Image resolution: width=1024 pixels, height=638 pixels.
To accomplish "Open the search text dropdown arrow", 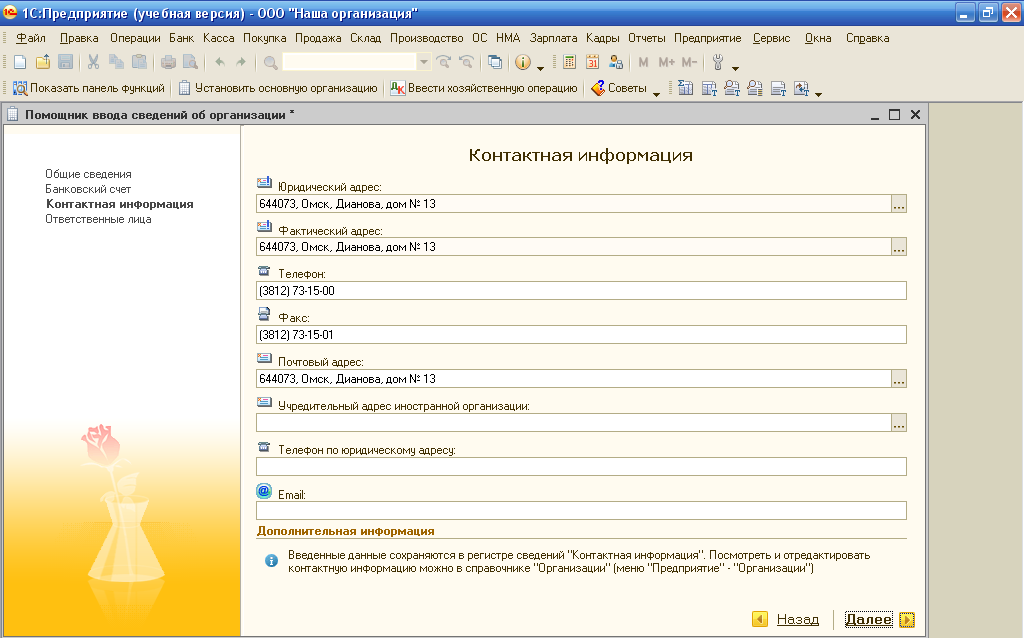I will pos(424,62).
